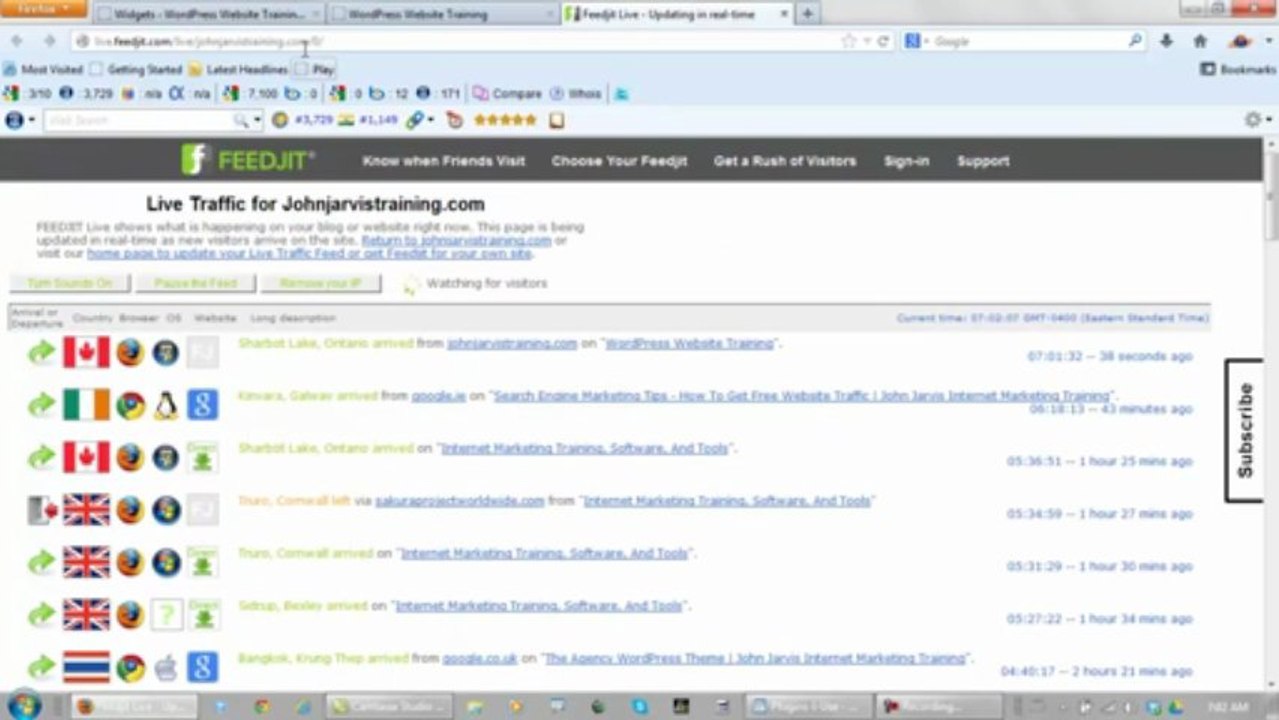Image resolution: width=1279 pixels, height=720 pixels.
Task: Click the search magnifier in the Google box
Action: [1135, 42]
